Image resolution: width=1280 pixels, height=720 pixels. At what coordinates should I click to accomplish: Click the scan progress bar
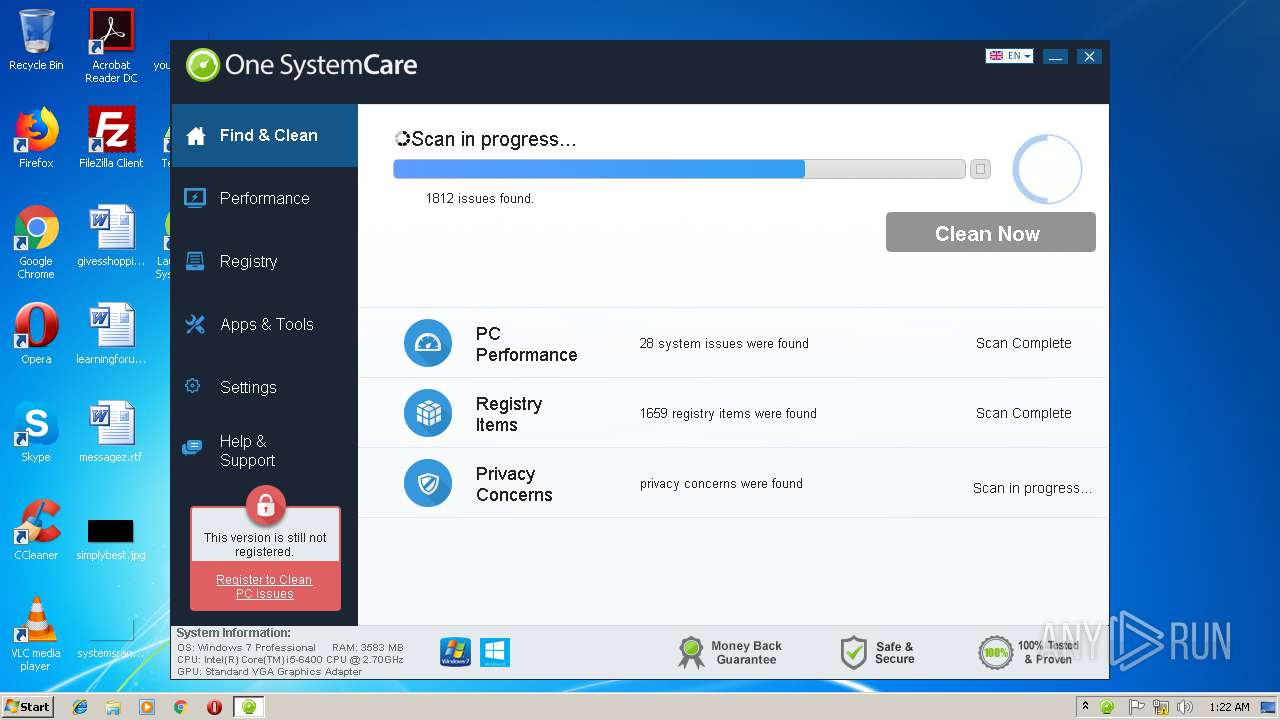coord(679,169)
